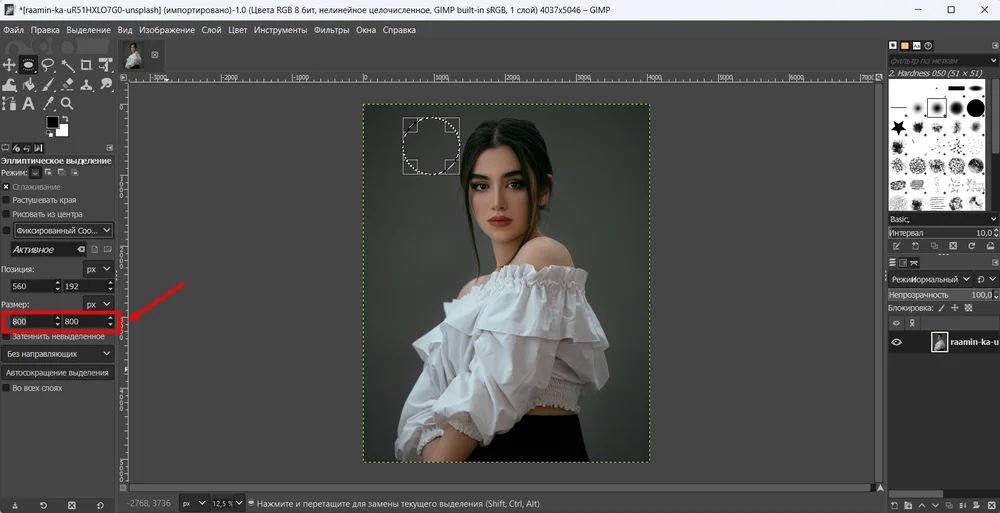The image size is (1000, 513).
Task: Select the Move tool in toolbox
Action: click(10, 65)
